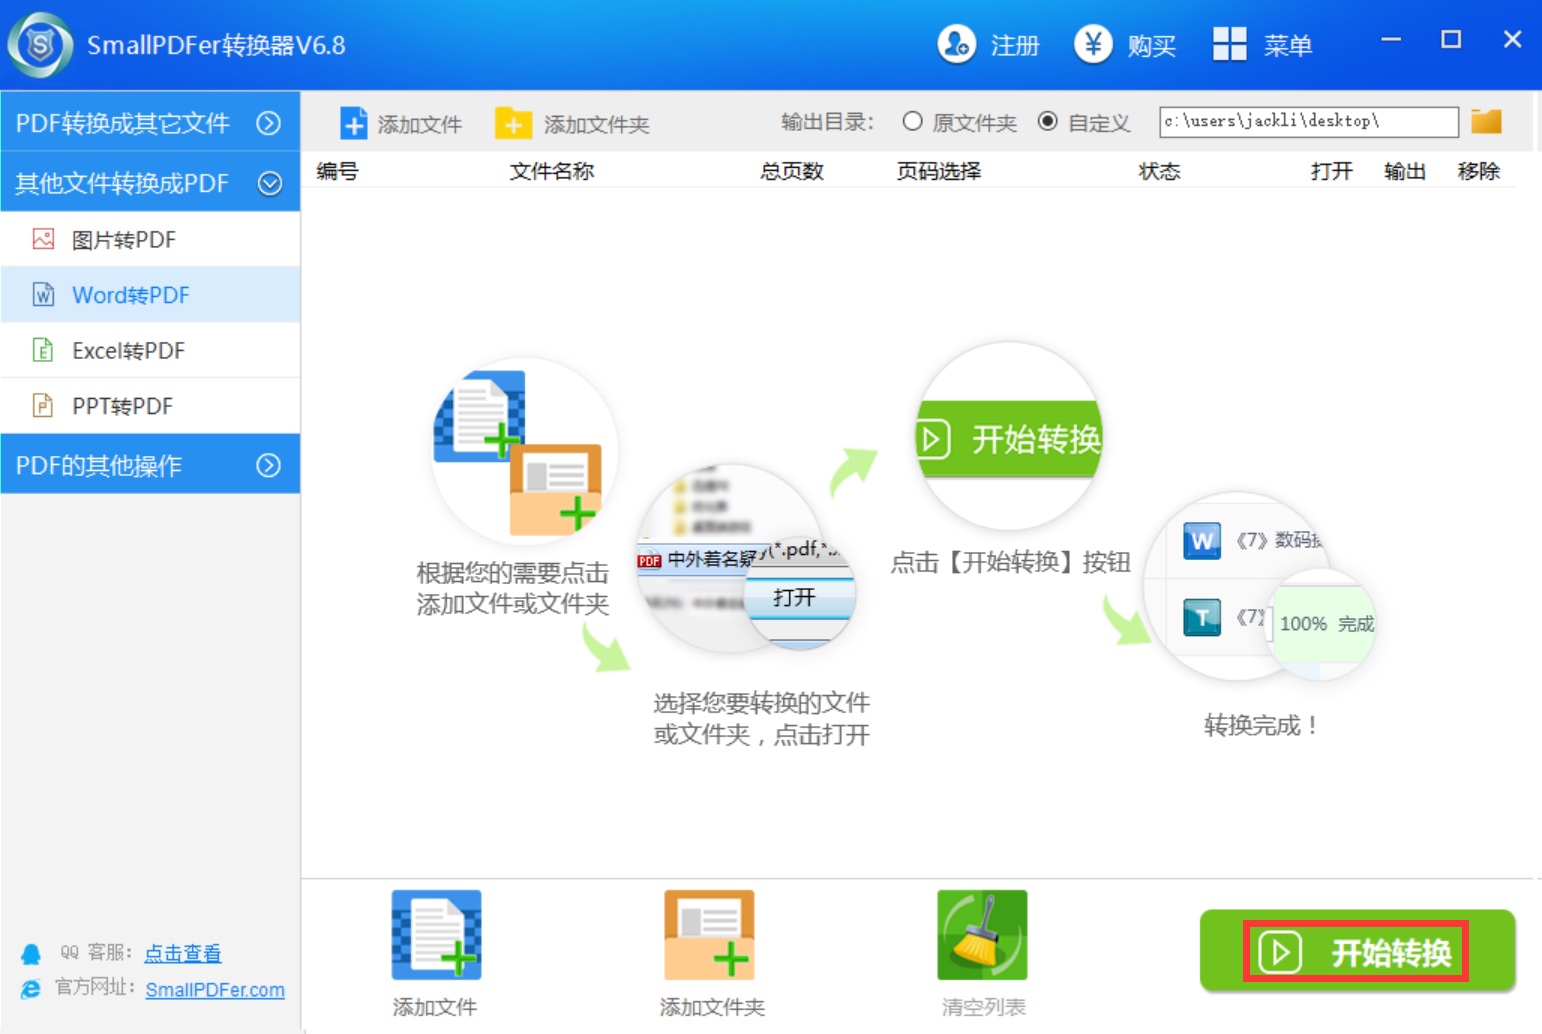Click the 文件名称 column header
The height and width of the screenshot is (1034, 1542).
coord(552,171)
